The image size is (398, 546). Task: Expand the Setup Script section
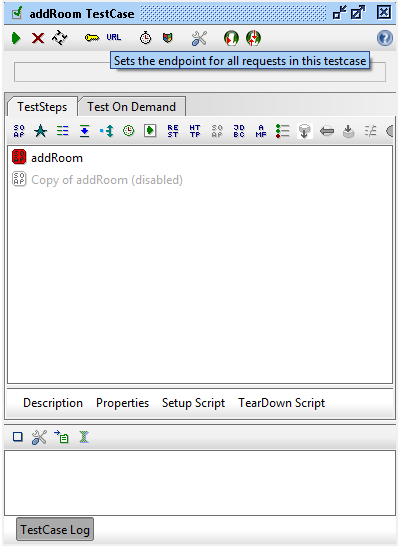click(x=193, y=403)
